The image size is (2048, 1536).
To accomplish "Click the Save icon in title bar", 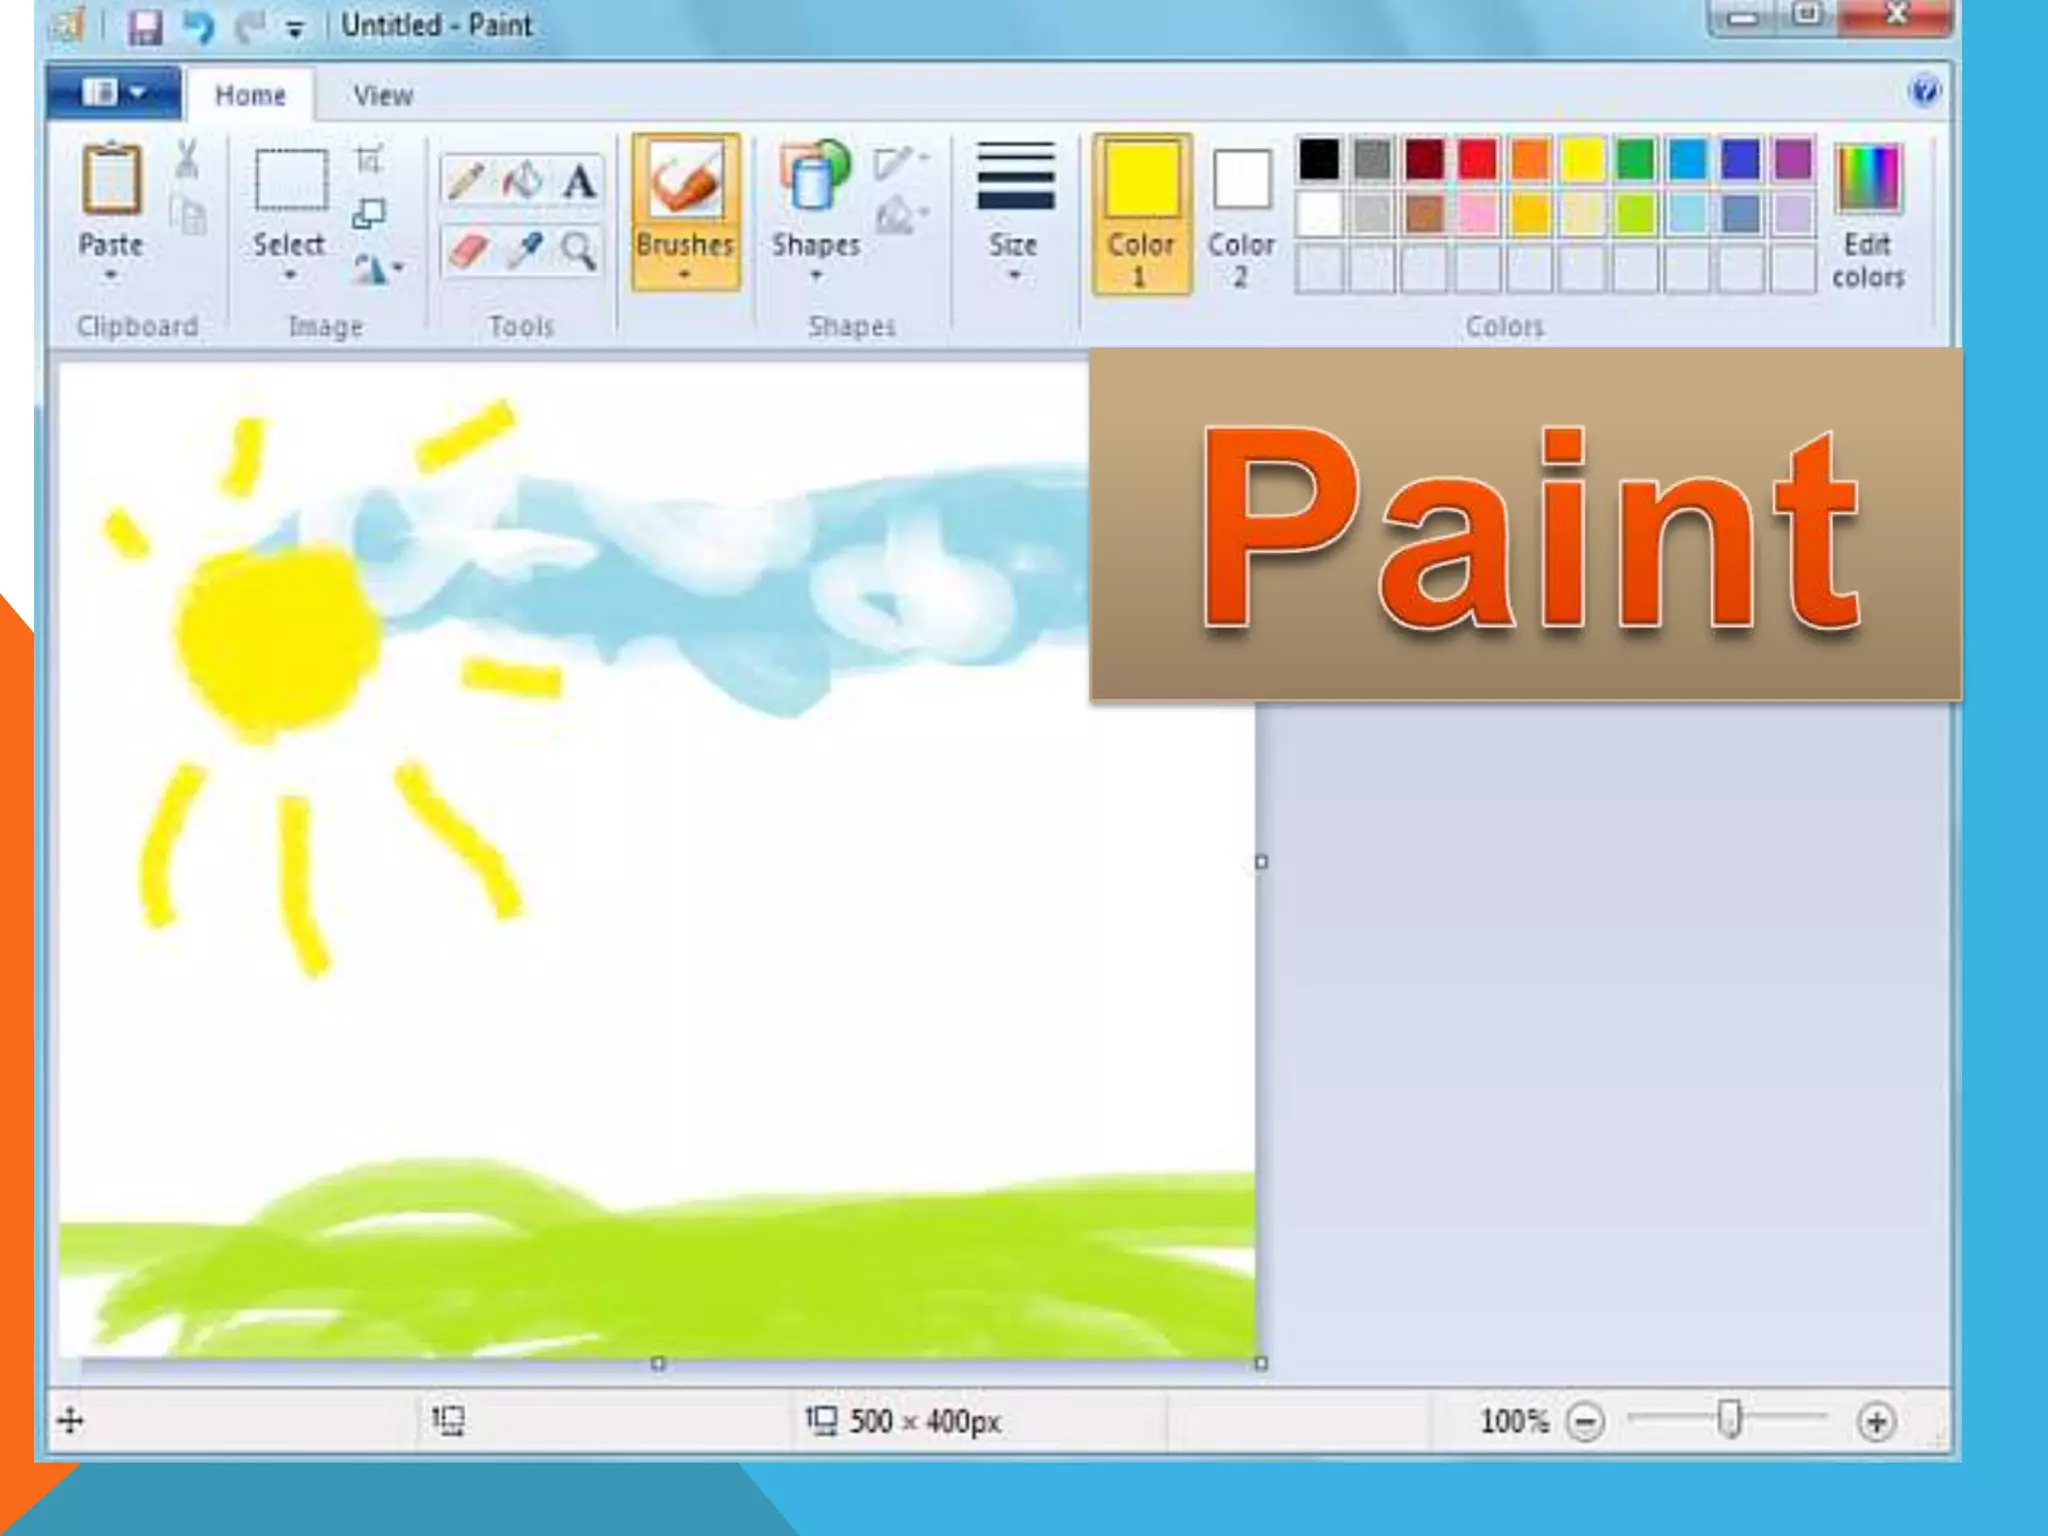I will point(145,27).
